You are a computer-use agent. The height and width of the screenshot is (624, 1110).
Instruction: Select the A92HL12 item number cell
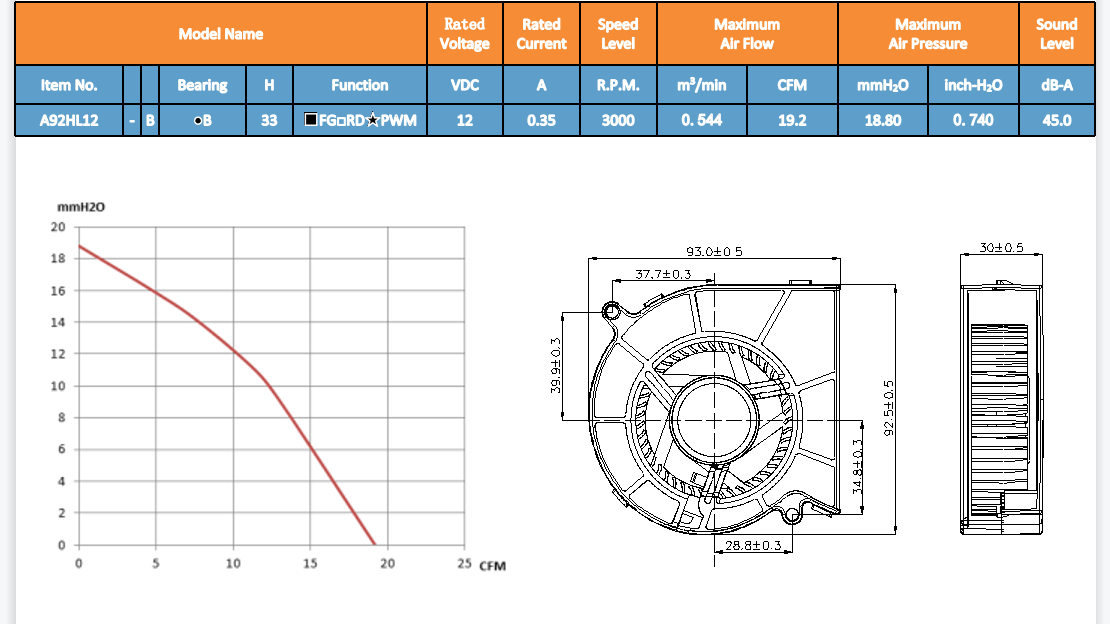[x=68, y=121]
